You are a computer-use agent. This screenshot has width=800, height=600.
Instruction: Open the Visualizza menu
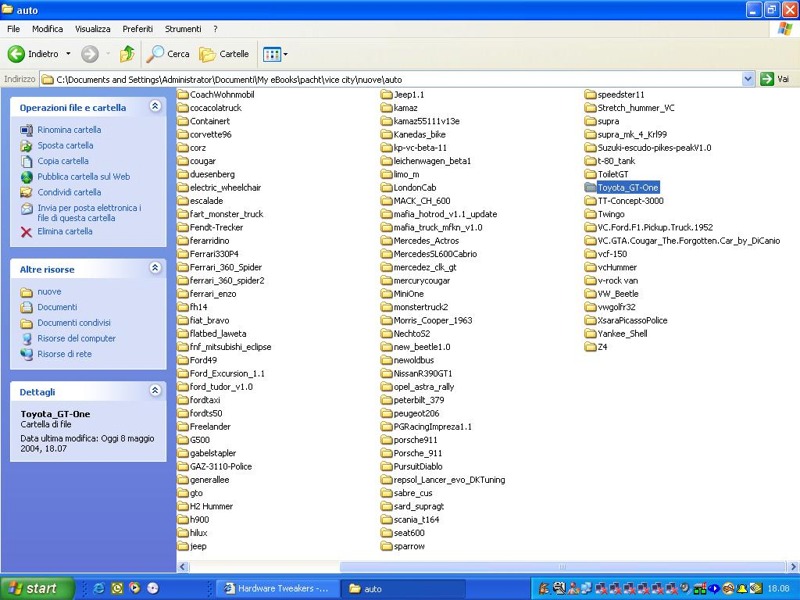(92, 29)
